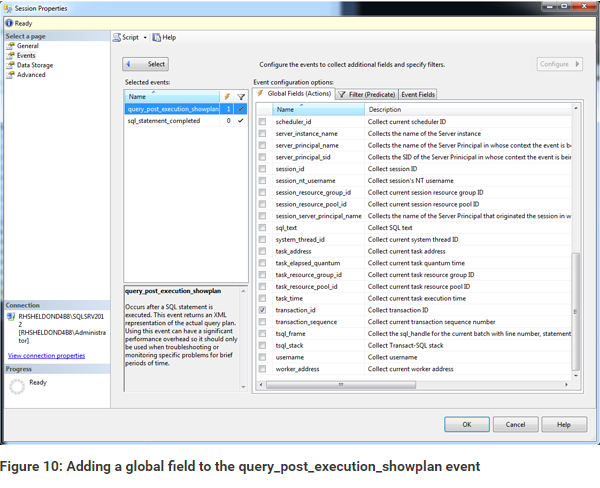Select the sql_statement_completed event row
Viewport: 600px width, 488px height.
coord(186,121)
